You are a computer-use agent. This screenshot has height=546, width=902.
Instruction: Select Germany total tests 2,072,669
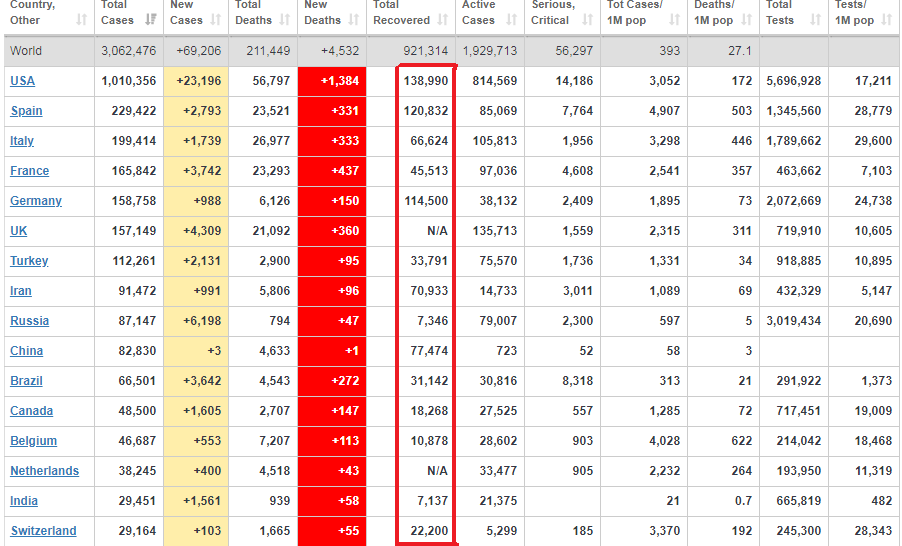tap(793, 201)
